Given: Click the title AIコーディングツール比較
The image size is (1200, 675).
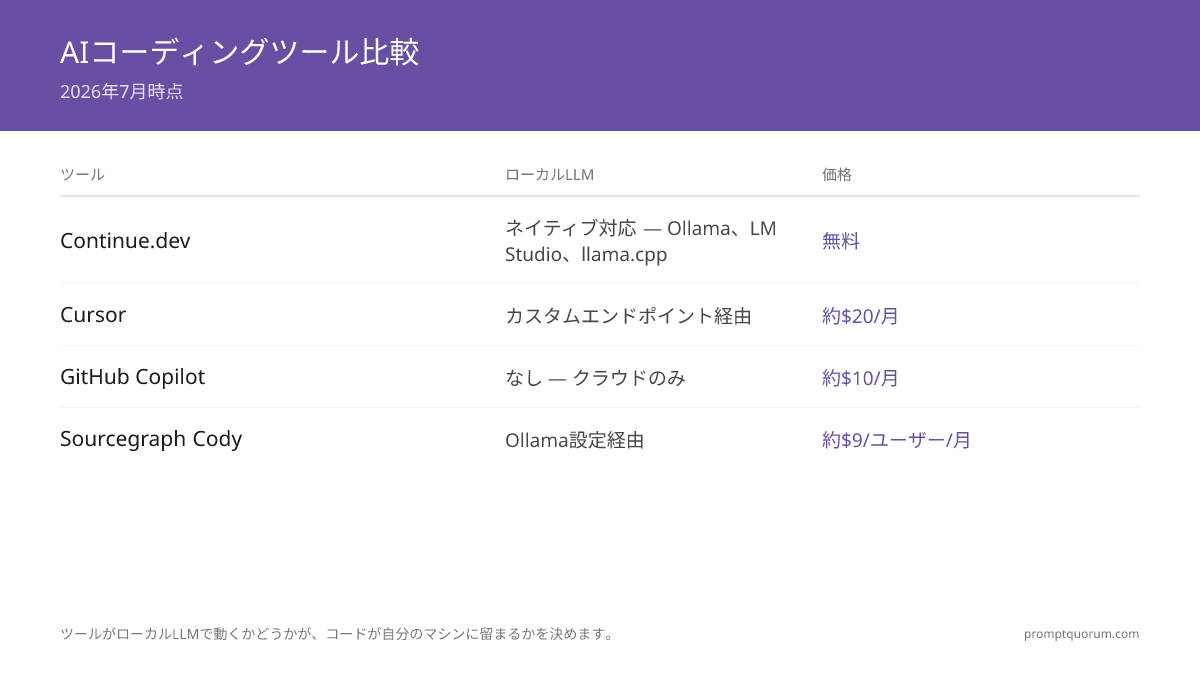Looking at the screenshot, I should point(239,52).
